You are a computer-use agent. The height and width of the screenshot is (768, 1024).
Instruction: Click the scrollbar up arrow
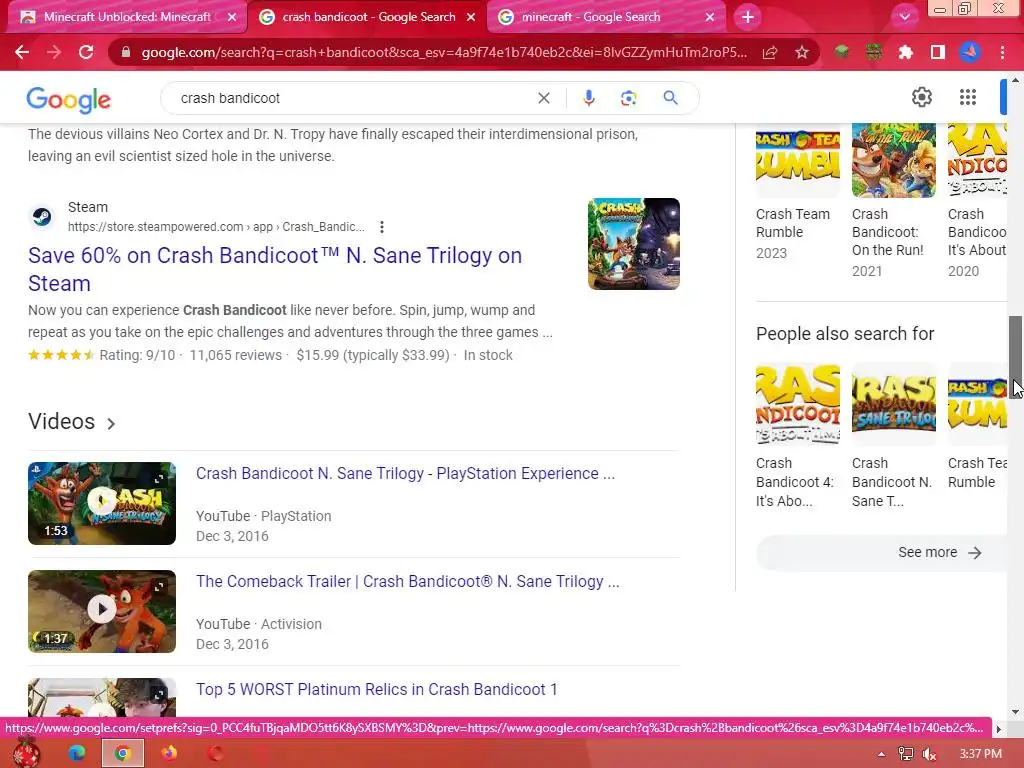[x=1015, y=80]
